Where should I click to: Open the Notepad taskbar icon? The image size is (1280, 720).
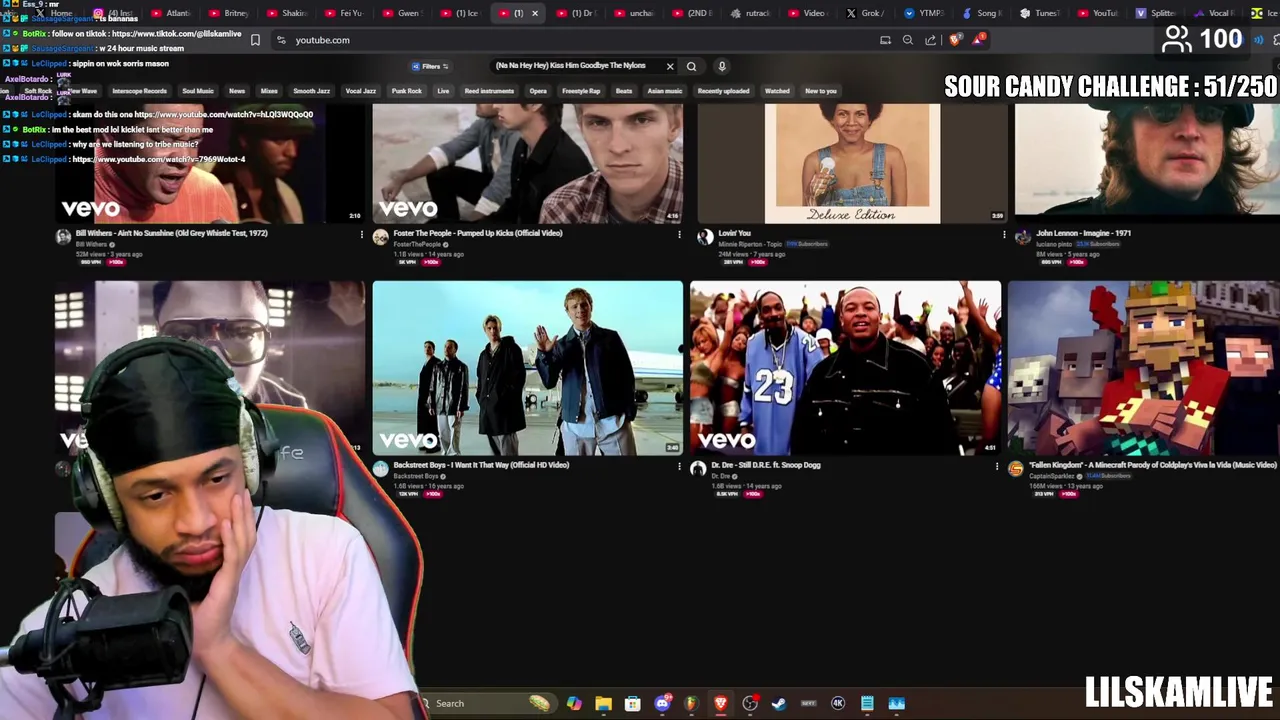tap(867, 703)
